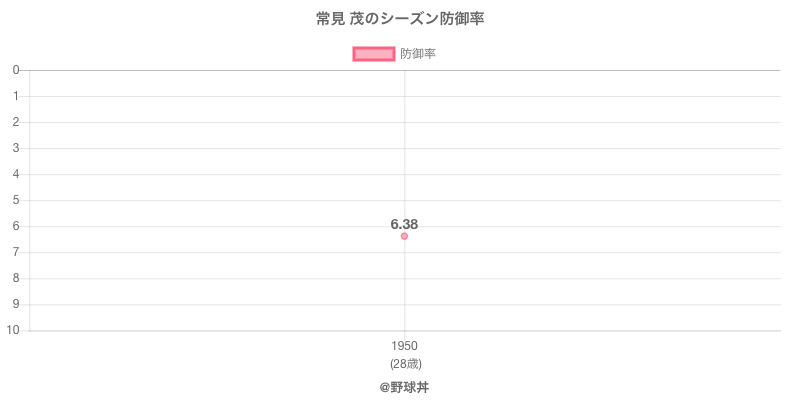
Task: Click the 1950 x-axis year label
Action: (404, 346)
